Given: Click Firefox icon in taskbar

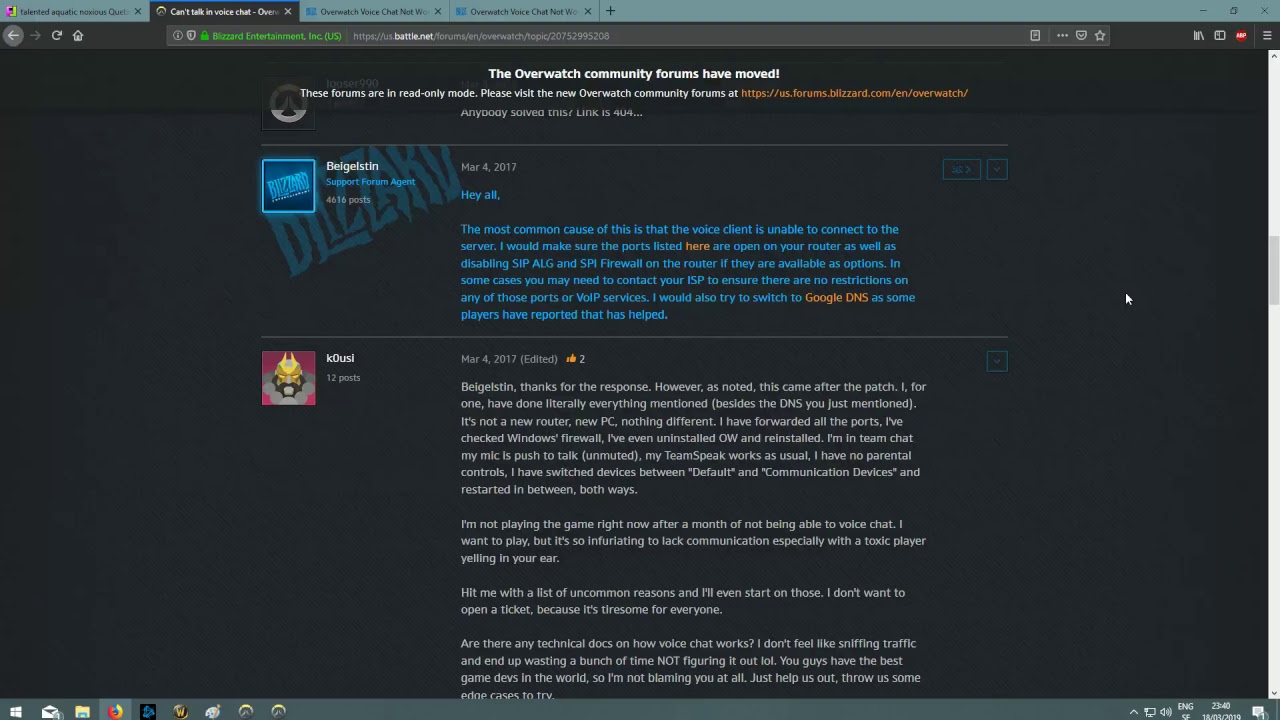Looking at the screenshot, I should pyautogui.click(x=116, y=712).
